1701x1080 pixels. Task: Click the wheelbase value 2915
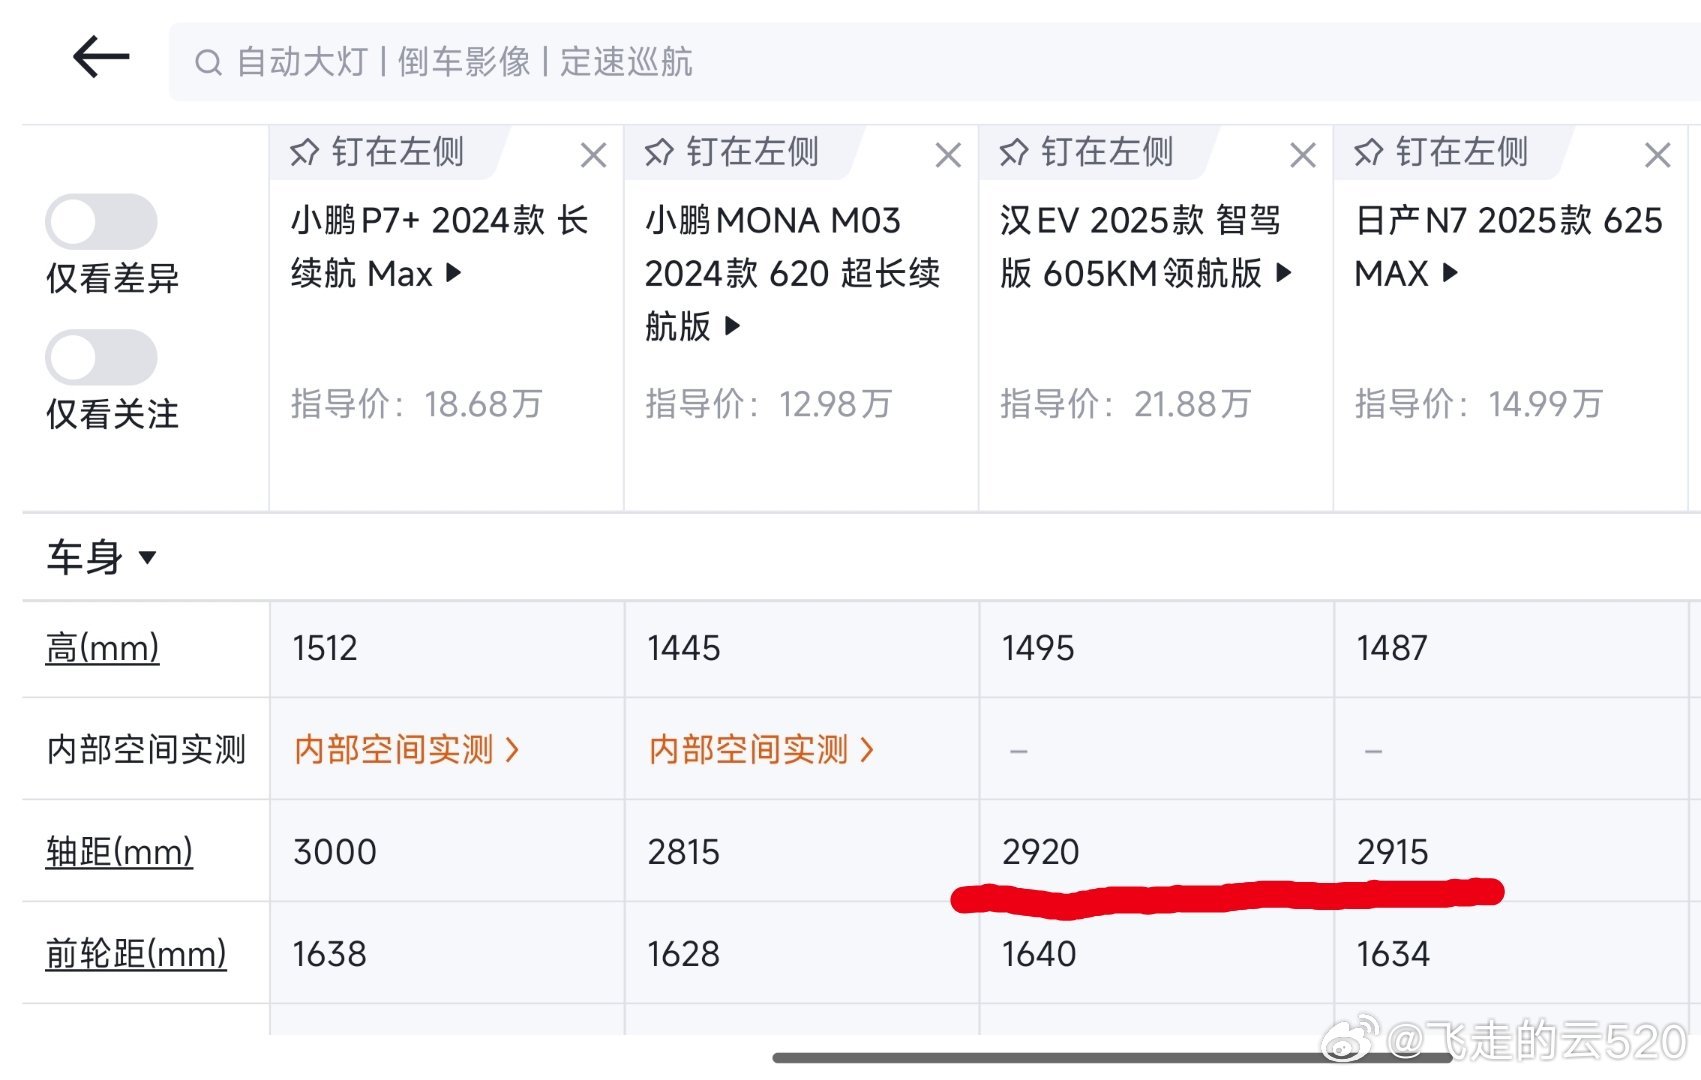(x=1393, y=852)
